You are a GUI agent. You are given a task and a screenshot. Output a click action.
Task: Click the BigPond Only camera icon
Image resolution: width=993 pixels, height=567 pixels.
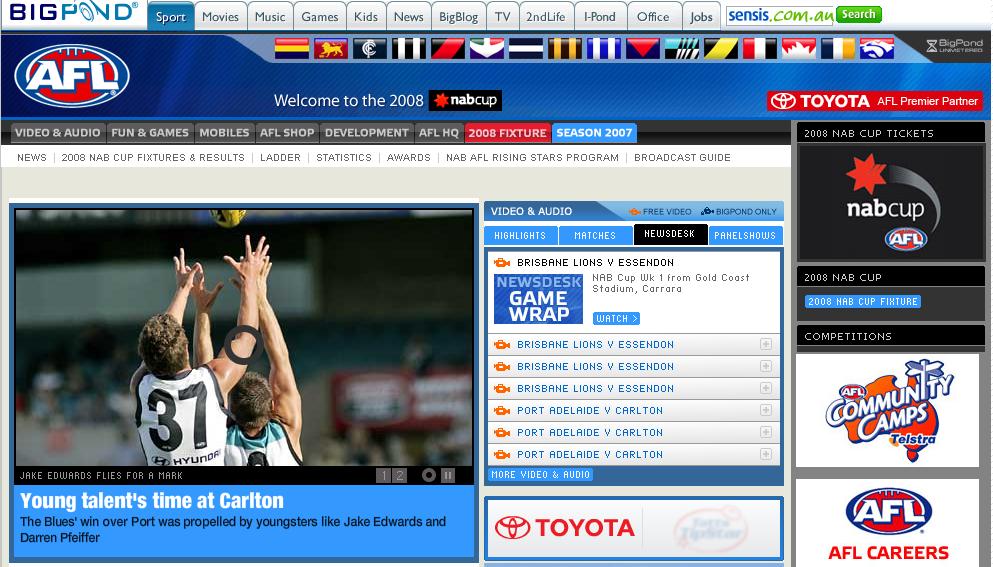tap(707, 212)
